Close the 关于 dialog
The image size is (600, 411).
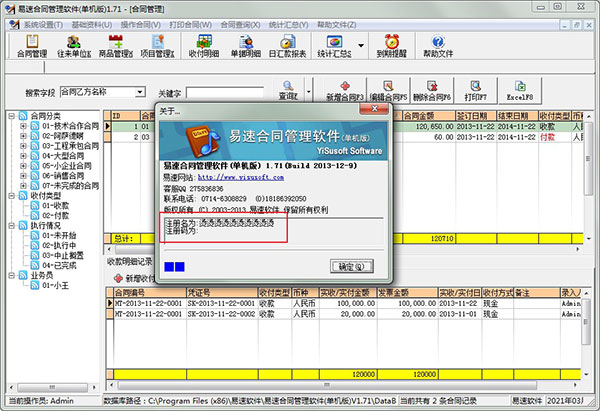tap(374, 109)
